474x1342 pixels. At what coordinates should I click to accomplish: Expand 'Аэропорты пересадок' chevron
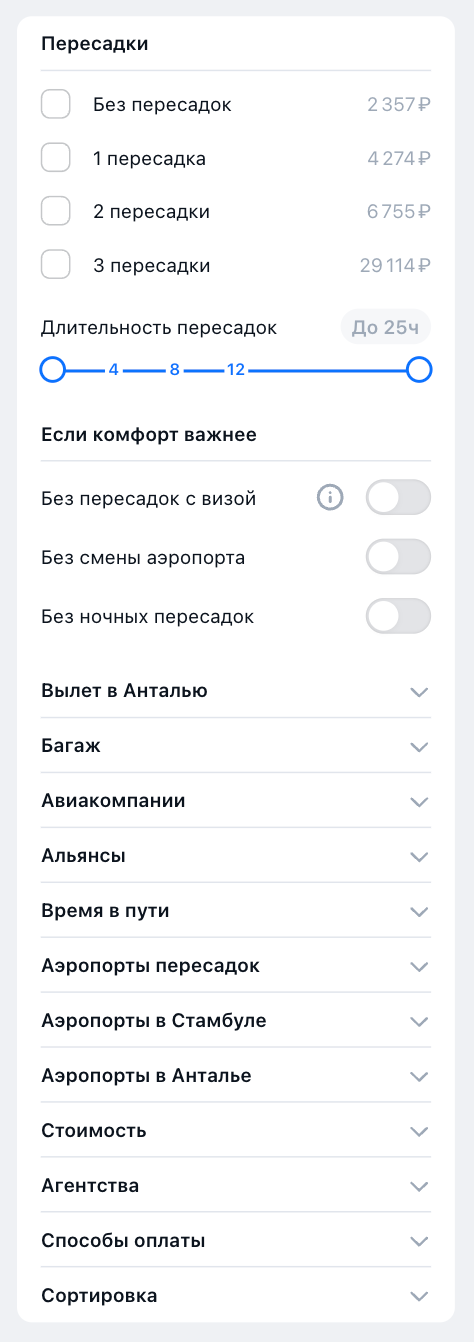tap(419, 967)
